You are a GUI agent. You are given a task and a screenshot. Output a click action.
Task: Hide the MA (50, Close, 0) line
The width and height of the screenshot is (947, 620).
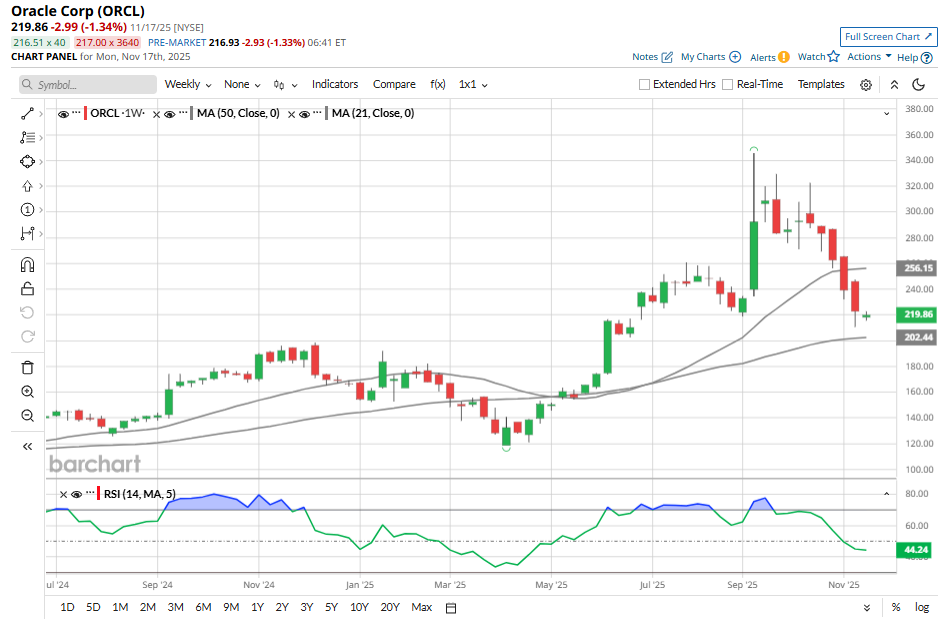(x=169, y=114)
